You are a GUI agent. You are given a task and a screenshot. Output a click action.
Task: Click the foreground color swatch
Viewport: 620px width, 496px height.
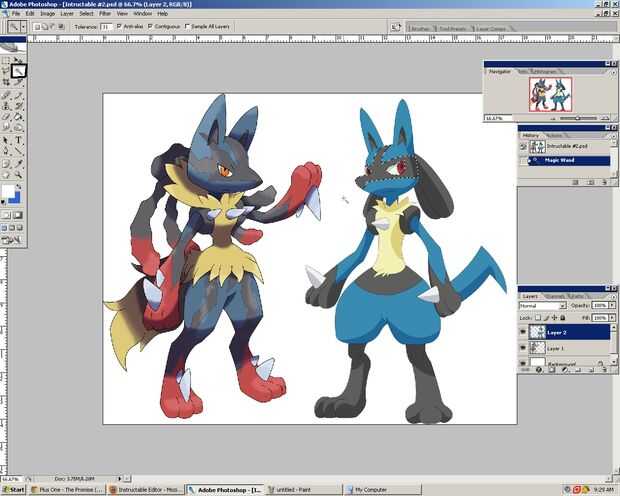9,191
